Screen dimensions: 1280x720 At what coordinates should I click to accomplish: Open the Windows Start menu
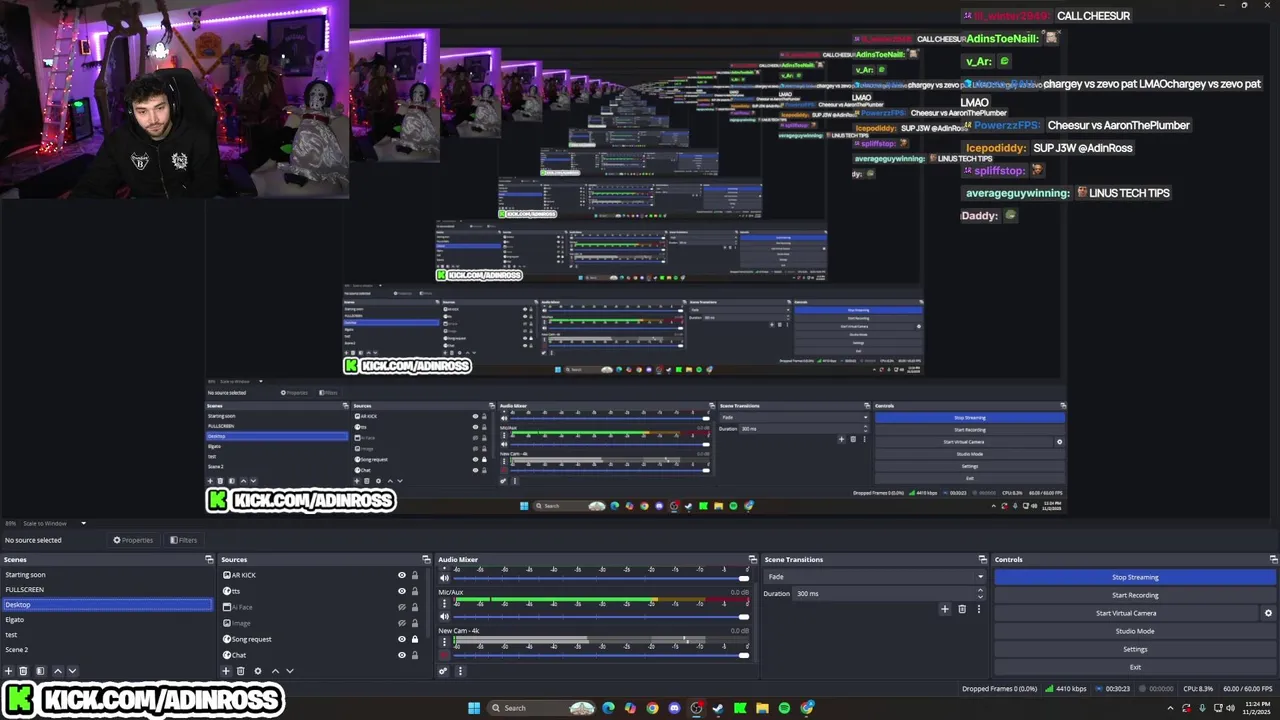[x=473, y=708]
